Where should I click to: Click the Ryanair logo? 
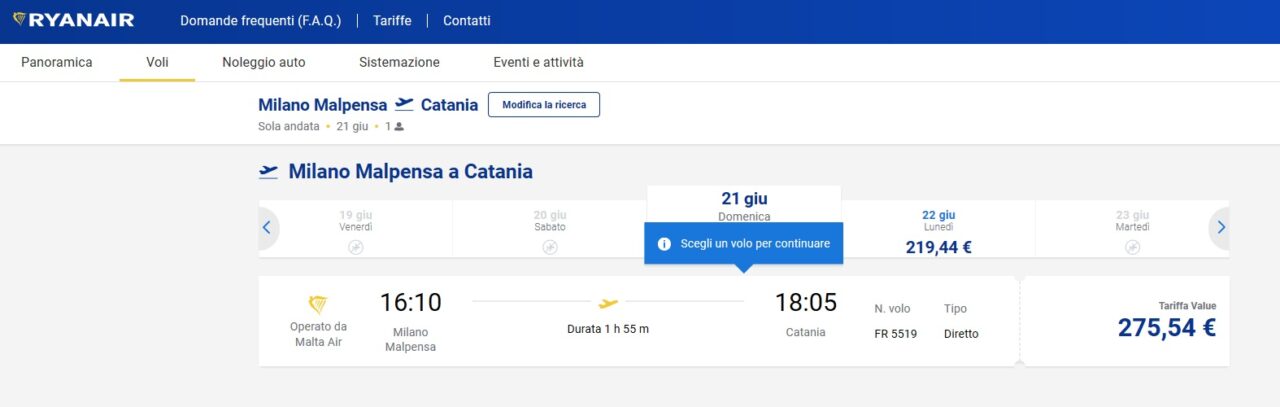(x=73, y=20)
